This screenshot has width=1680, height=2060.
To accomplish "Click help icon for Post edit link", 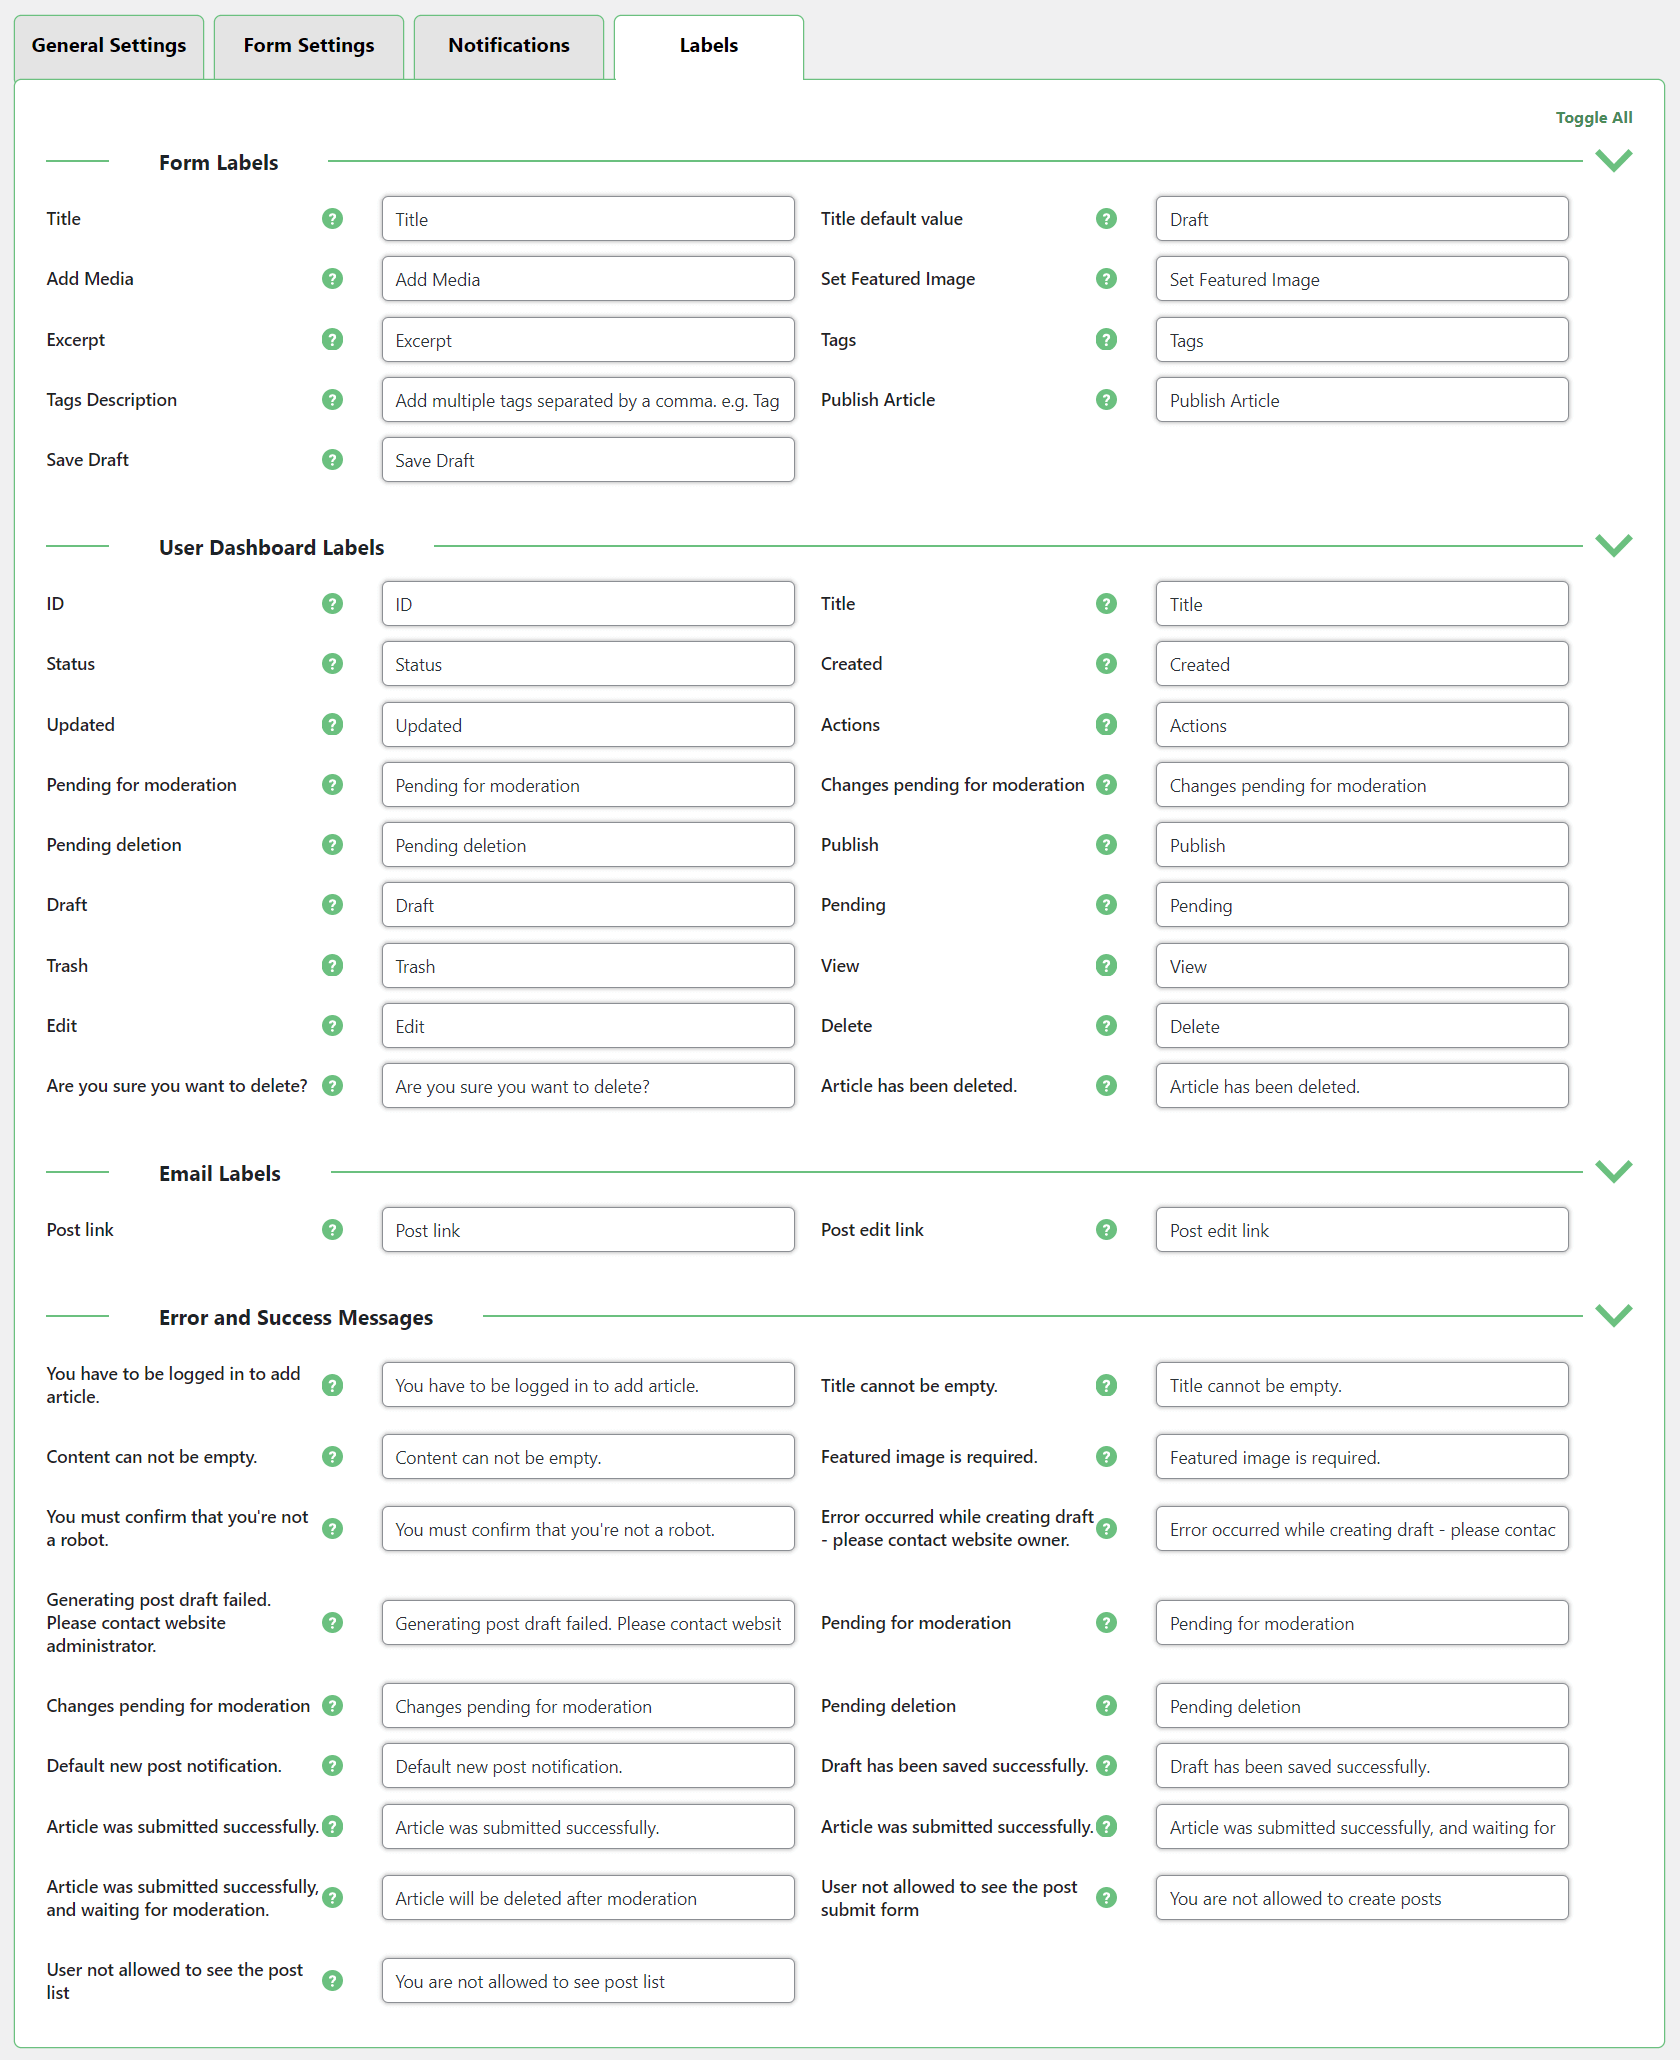I will tap(1106, 1230).
